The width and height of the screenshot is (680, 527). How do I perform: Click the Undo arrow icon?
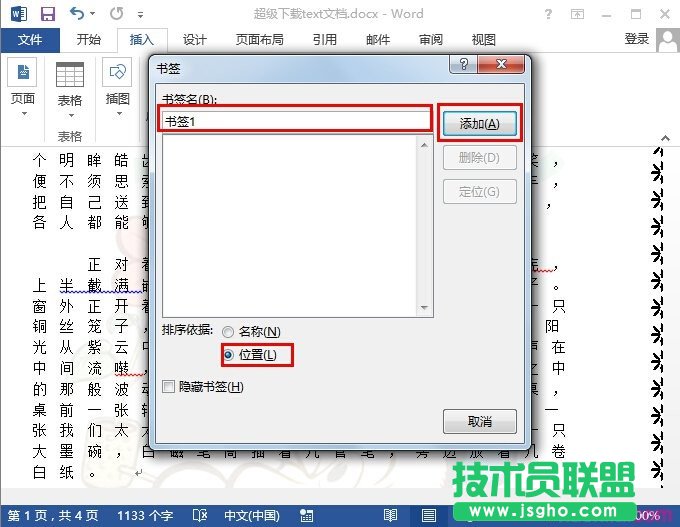78,14
